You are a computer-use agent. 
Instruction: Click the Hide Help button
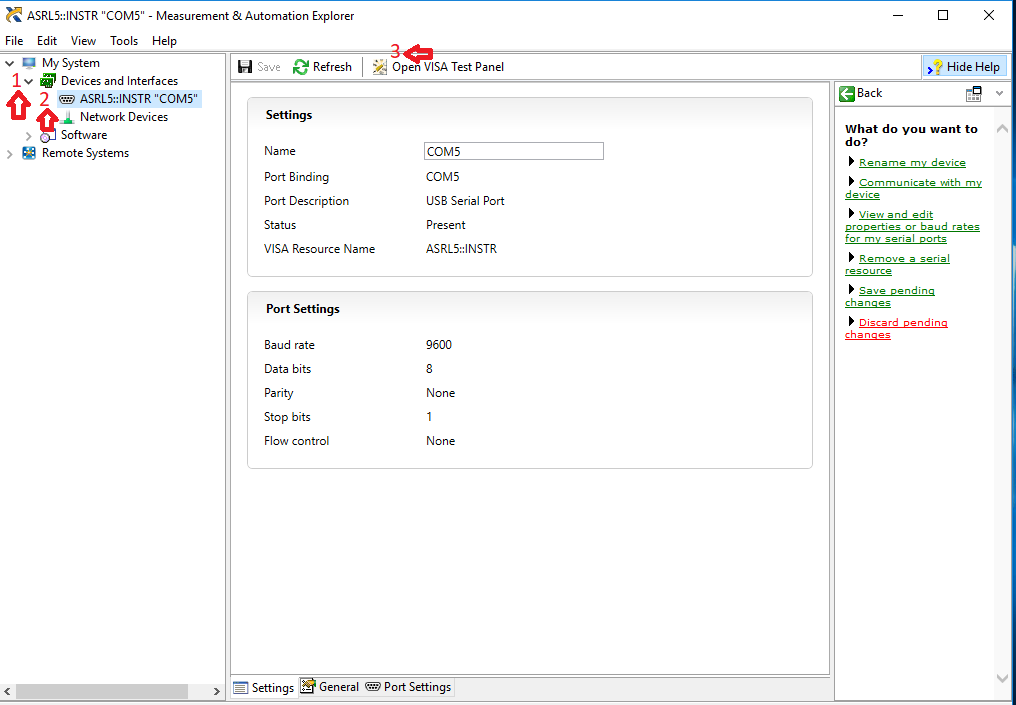click(964, 67)
